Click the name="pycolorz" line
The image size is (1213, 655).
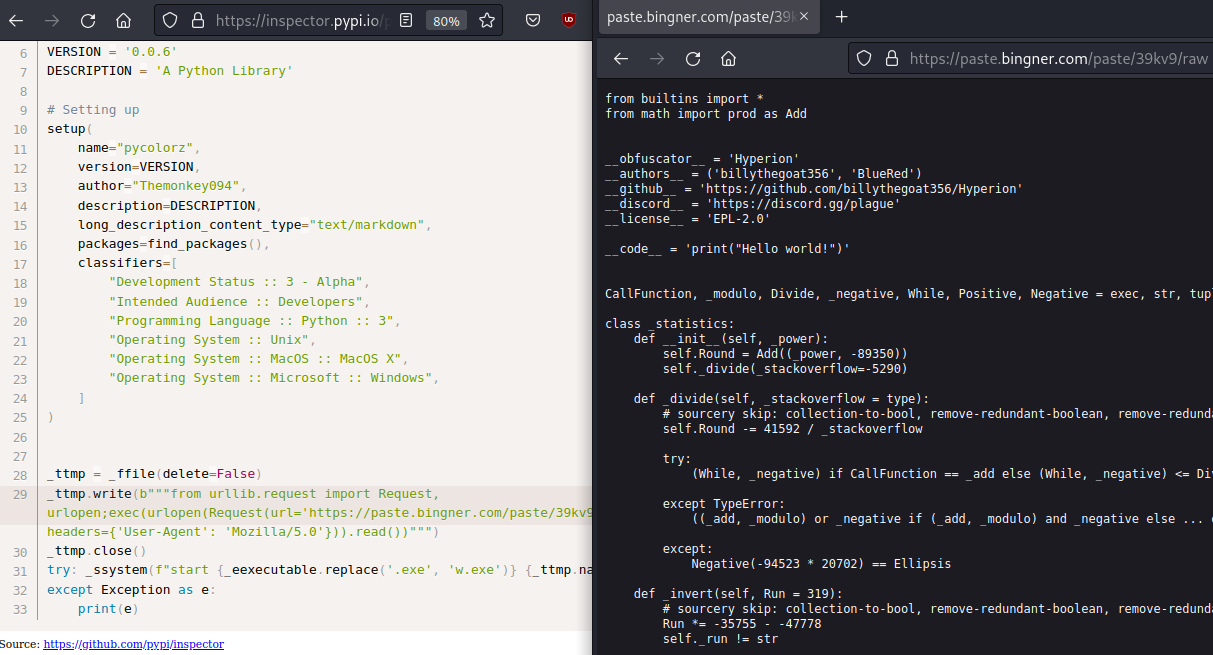[140, 148]
